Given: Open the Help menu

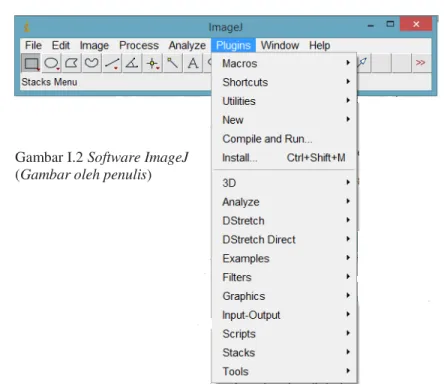Looking at the screenshot, I should (320, 45).
